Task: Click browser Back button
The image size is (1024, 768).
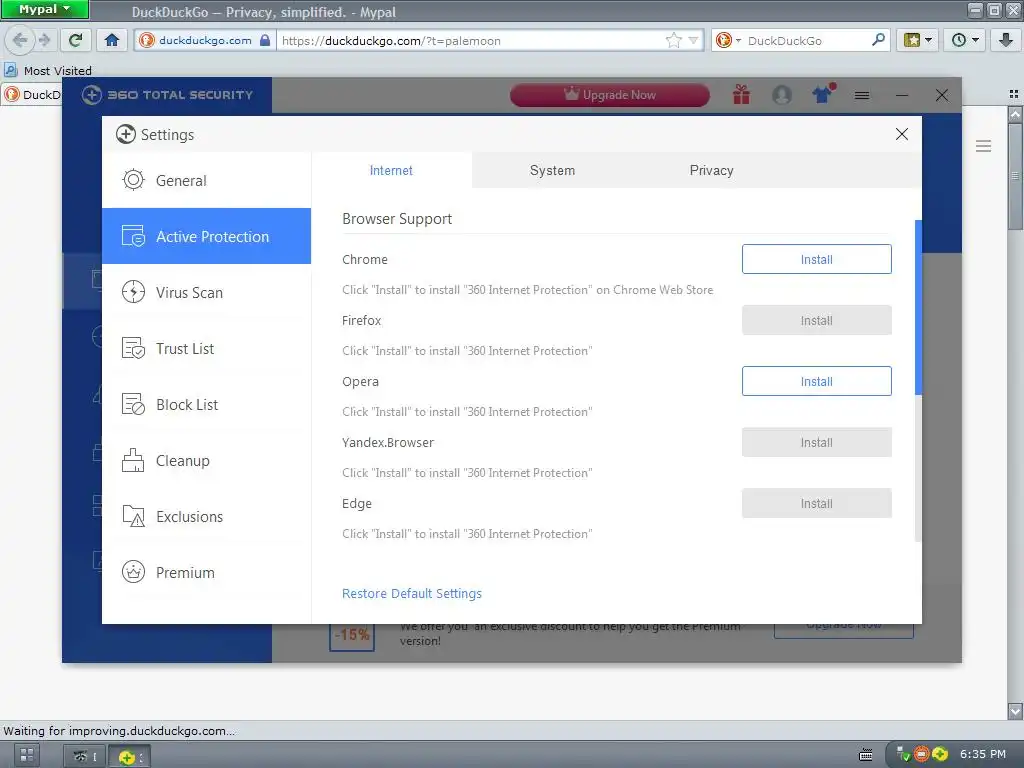Action: pos(20,40)
